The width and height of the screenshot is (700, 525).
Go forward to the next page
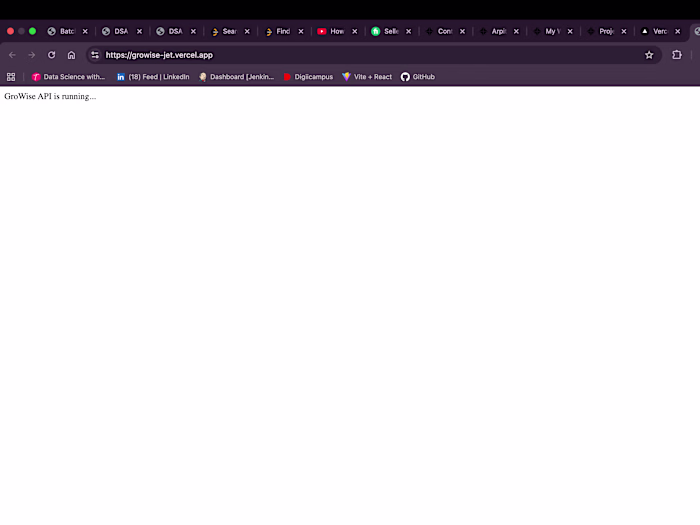tap(32, 55)
